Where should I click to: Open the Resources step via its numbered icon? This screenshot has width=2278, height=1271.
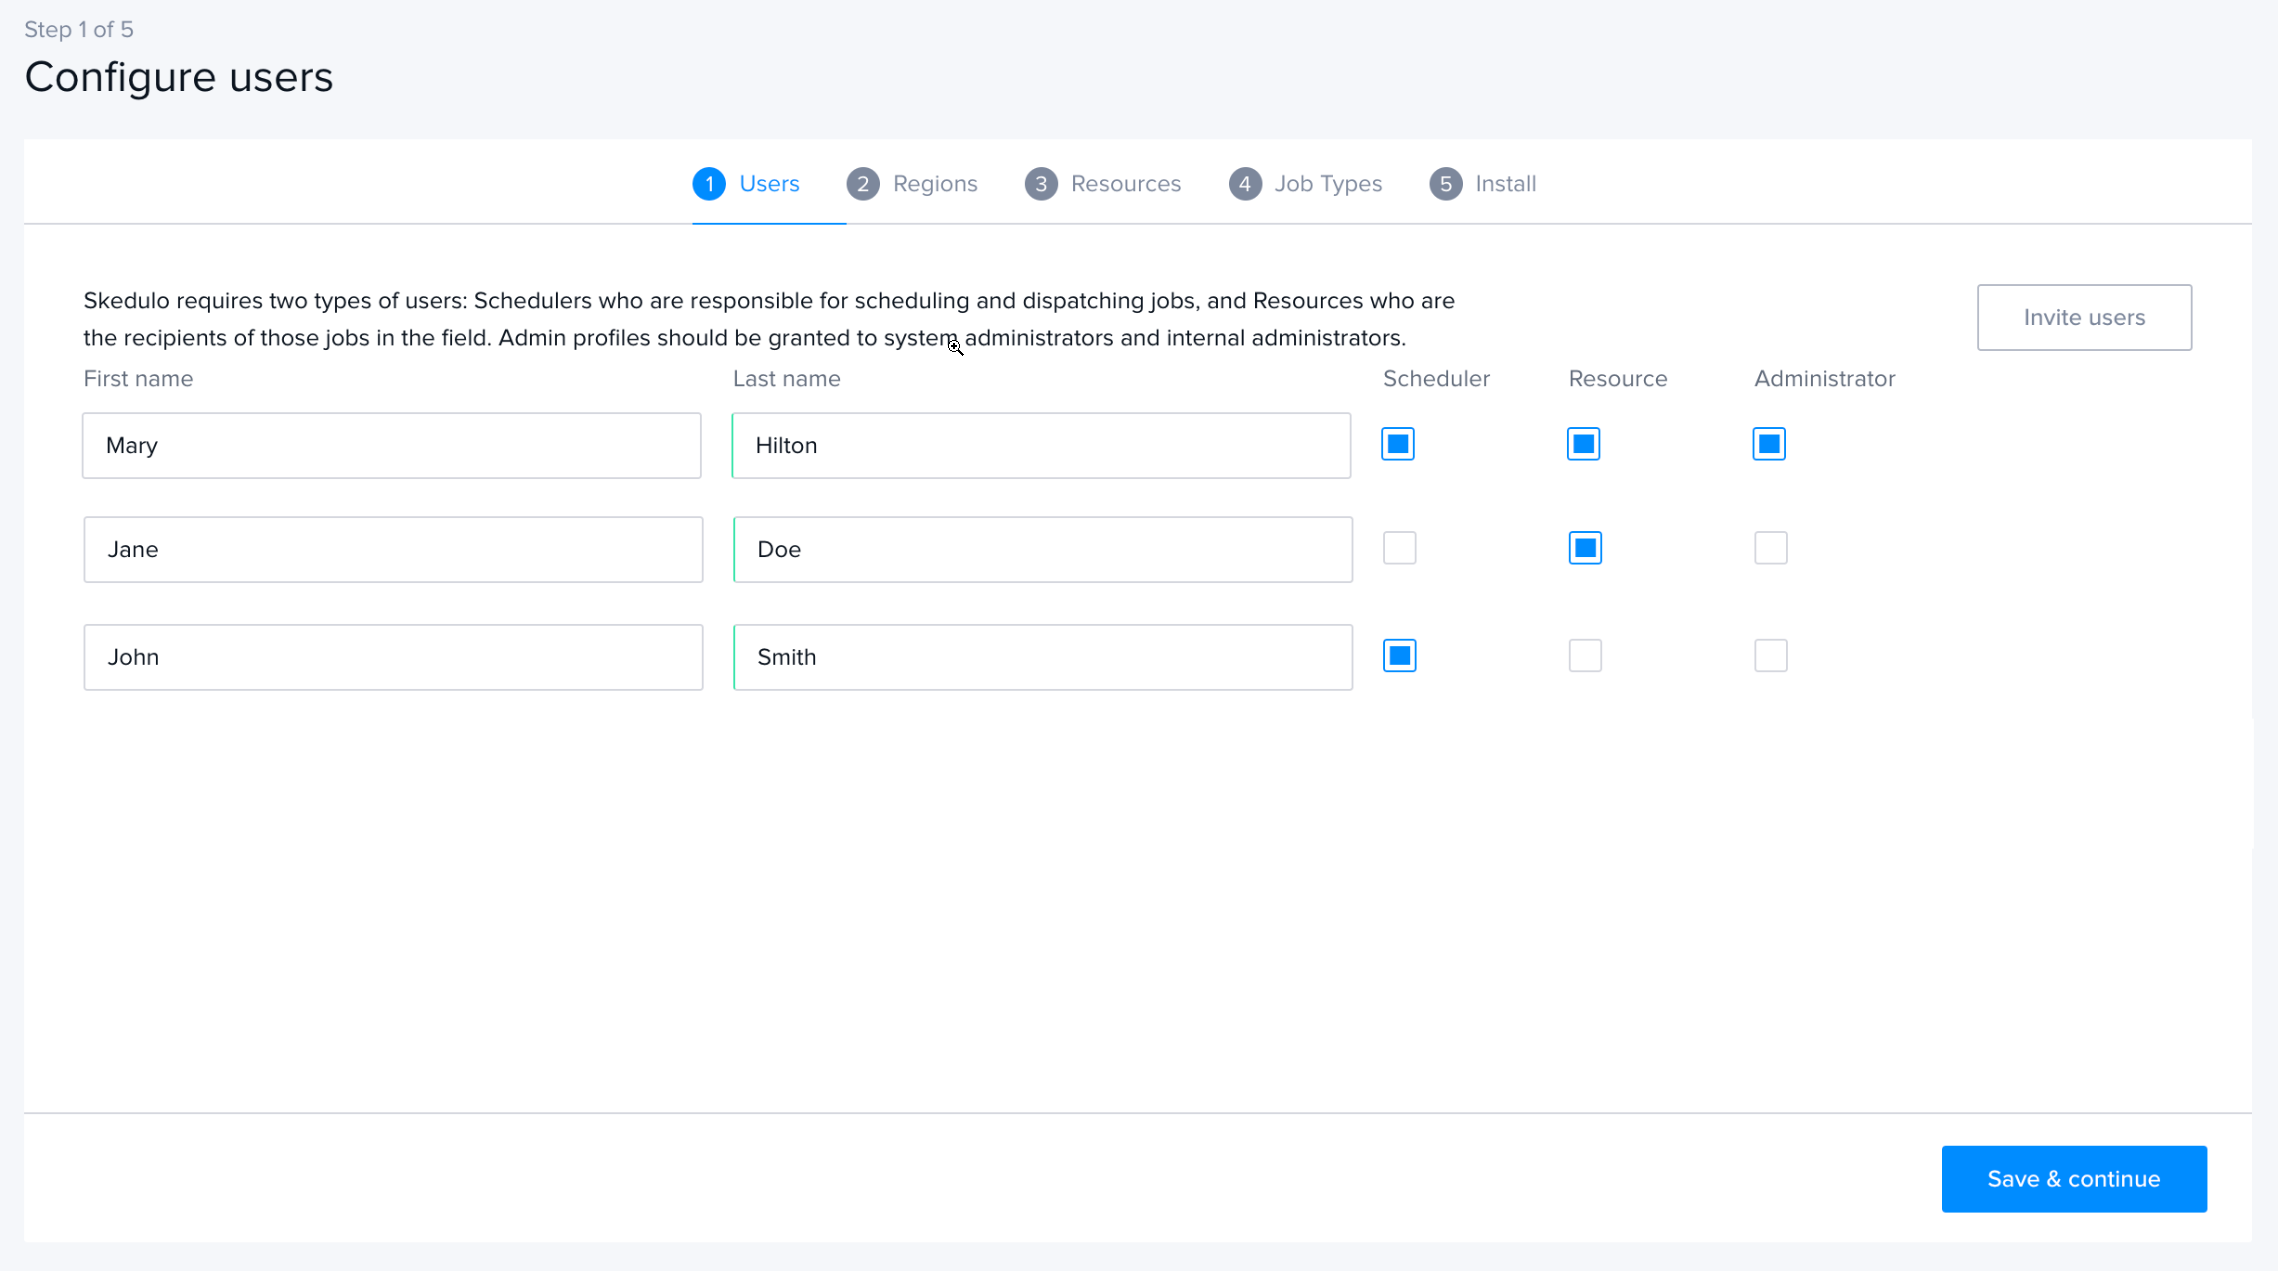point(1041,183)
